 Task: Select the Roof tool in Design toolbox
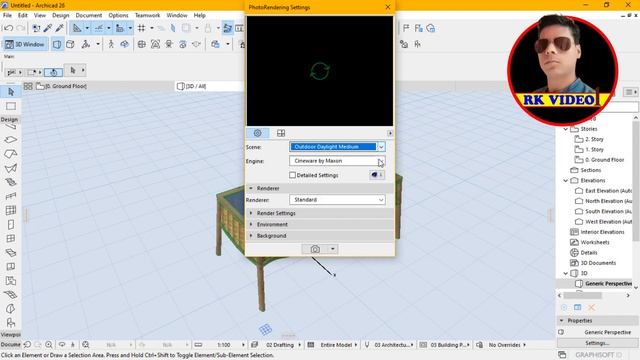pyautogui.click(x=11, y=154)
